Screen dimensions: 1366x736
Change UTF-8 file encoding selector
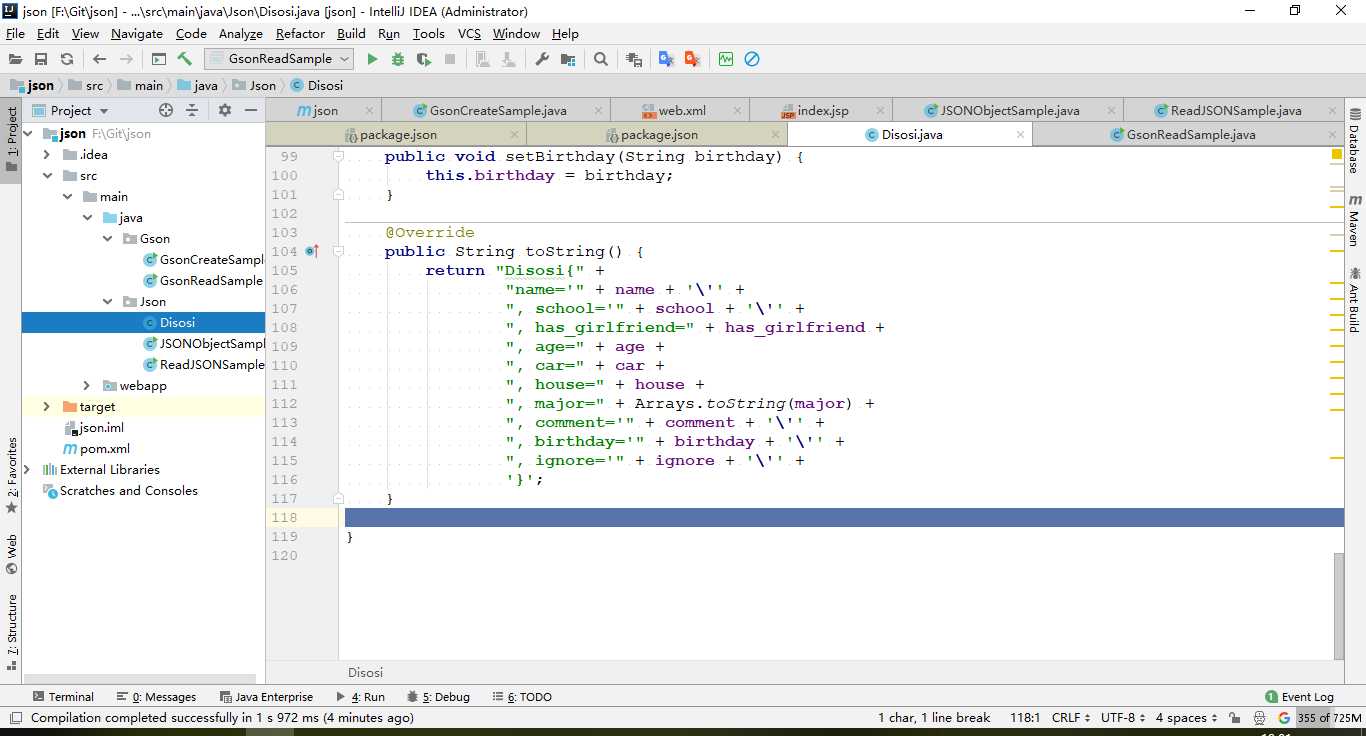pos(1123,717)
